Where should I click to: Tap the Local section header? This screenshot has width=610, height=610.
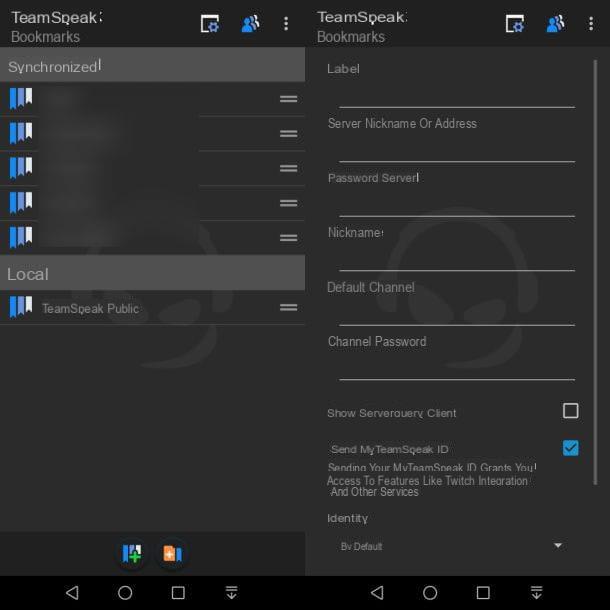(x=152, y=273)
